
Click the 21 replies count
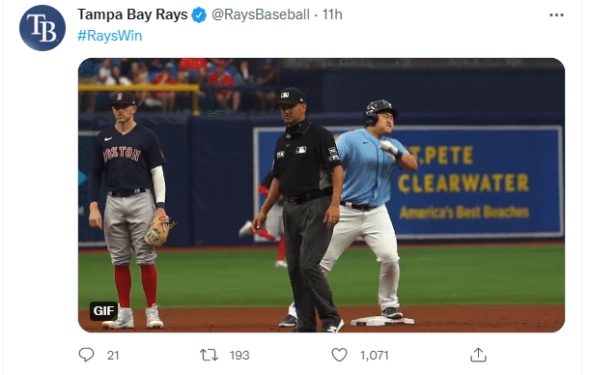click(x=113, y=355)
